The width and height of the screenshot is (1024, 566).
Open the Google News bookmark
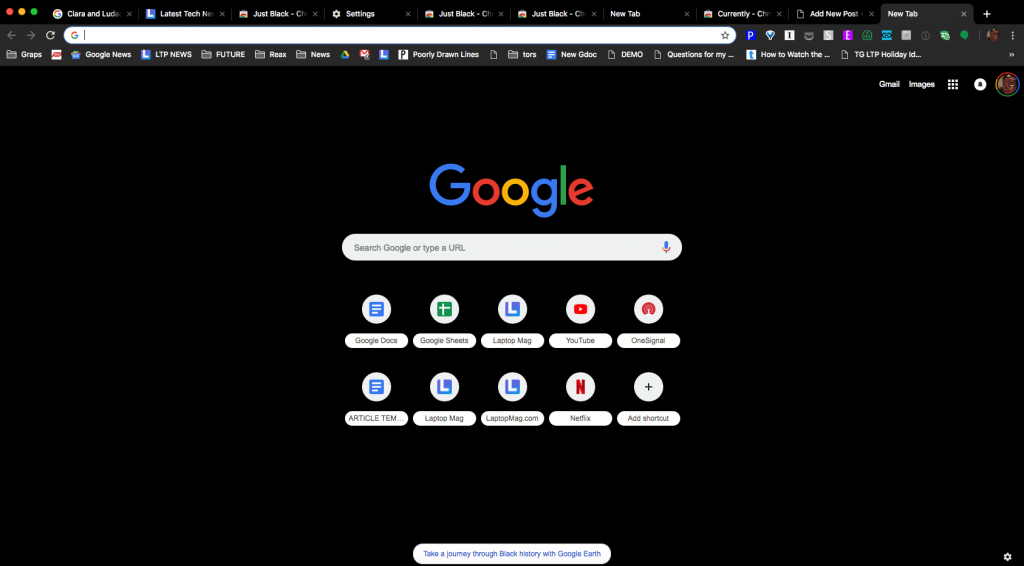101,55
